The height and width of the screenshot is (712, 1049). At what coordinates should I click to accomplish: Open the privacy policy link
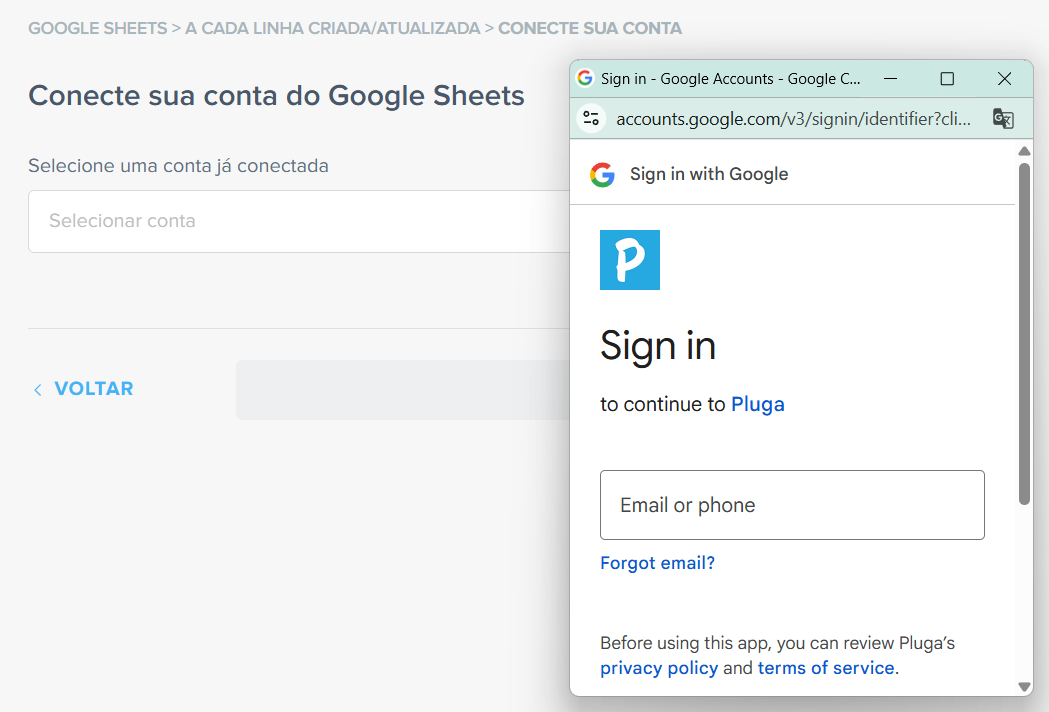[x=659, y=668]
